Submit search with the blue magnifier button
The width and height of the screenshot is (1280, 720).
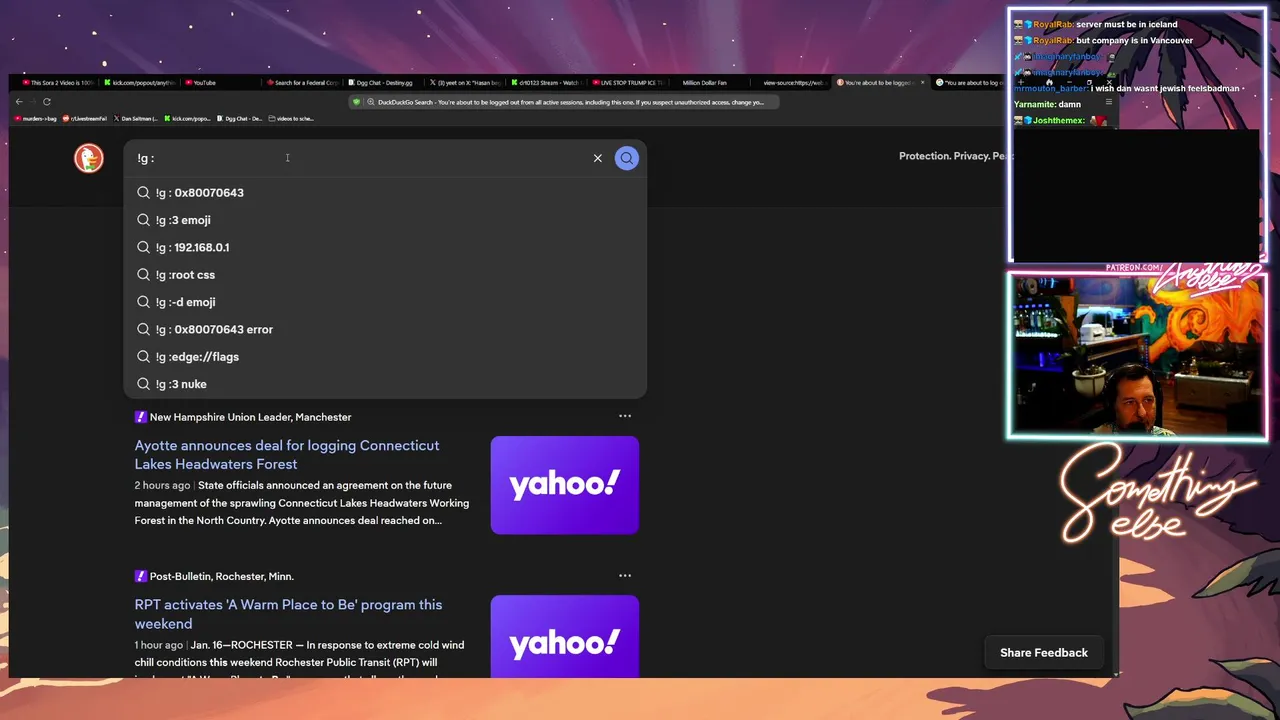click(x=627, y=158)
